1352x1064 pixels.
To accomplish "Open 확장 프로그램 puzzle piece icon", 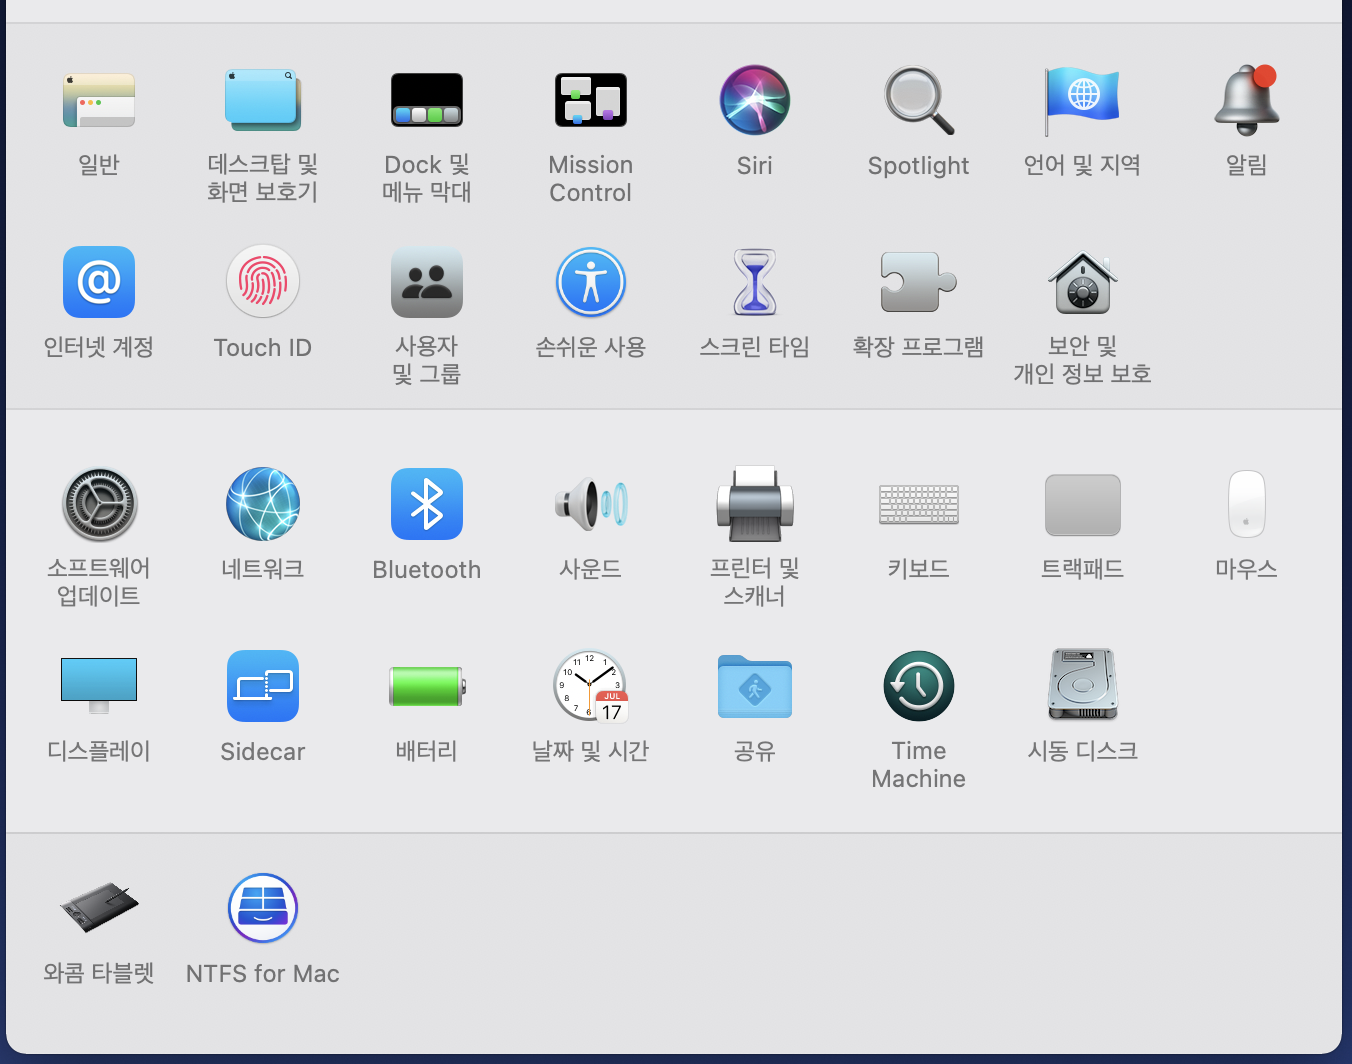I will click(919, 282).
